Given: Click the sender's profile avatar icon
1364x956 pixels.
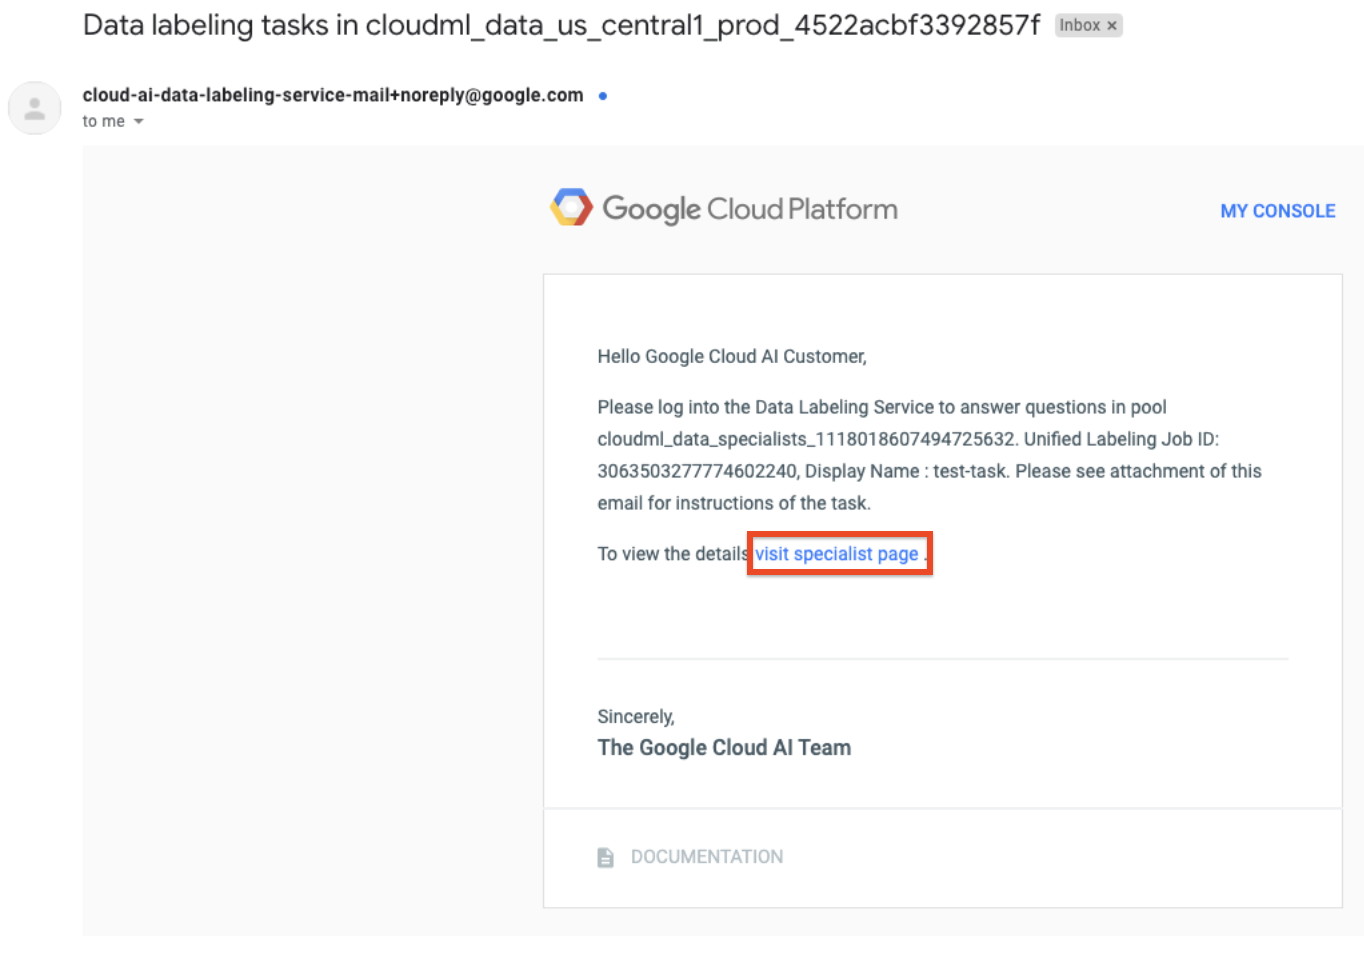Looking at the screenshot, I should [x=35, y=108].
